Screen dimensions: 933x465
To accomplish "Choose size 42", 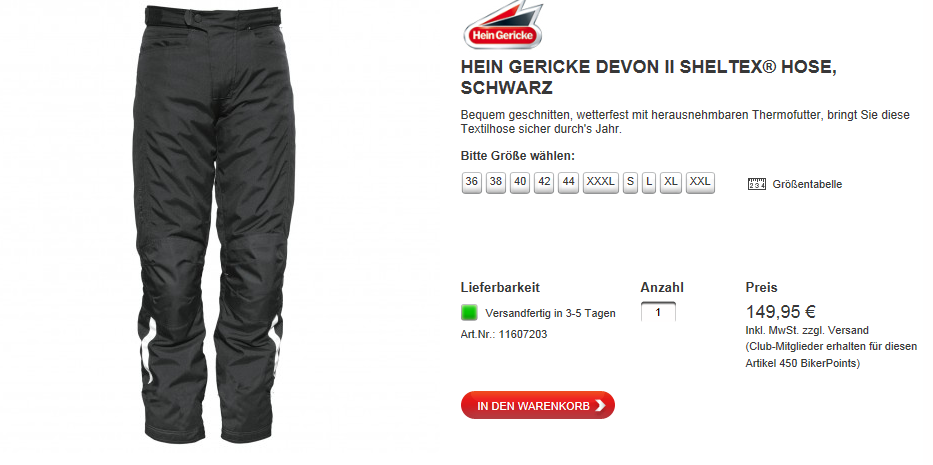I will click(544, 182).
